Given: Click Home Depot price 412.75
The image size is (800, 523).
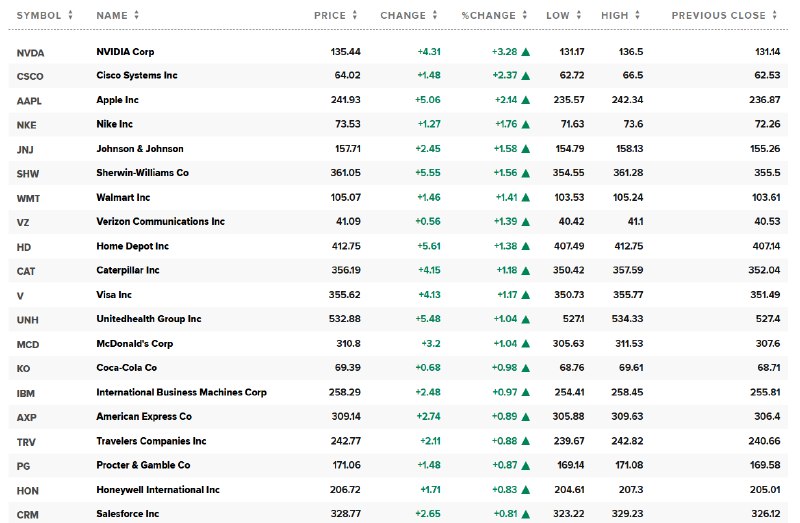Looking at the screenshot, I should pyautogui.click(x=346, y=246).
